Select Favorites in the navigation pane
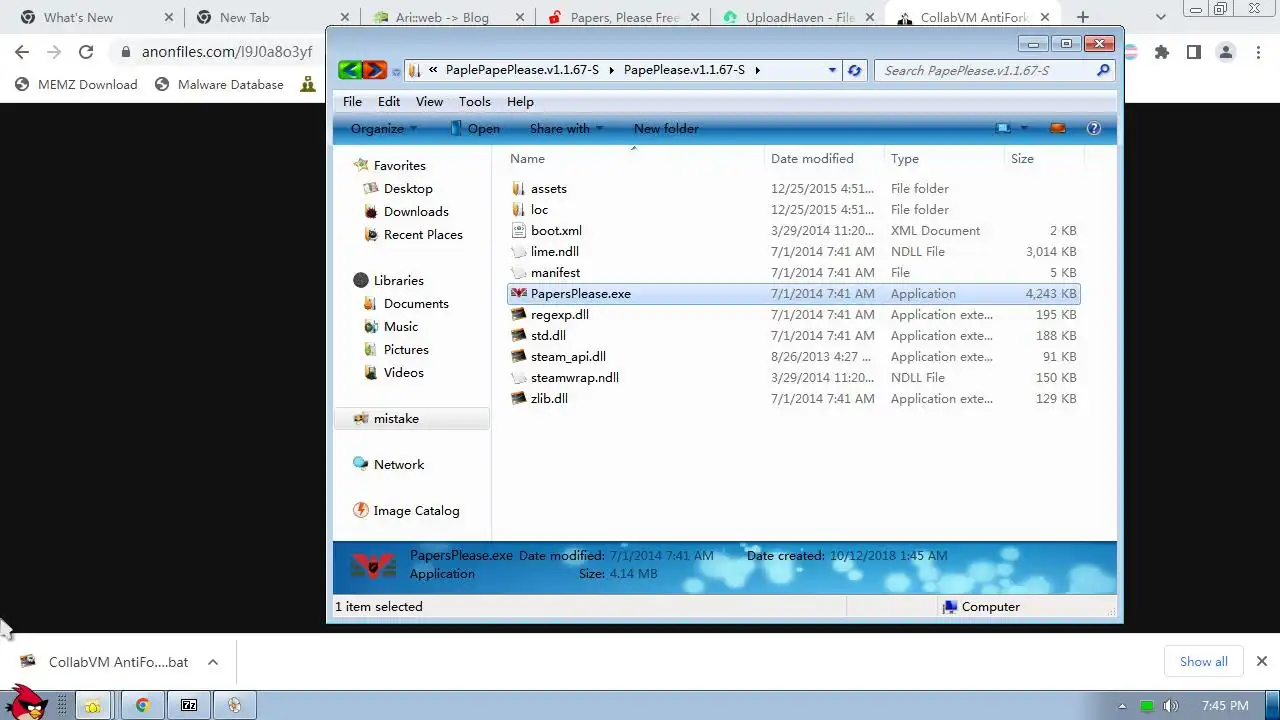Screen dimensions: 1280x720 click(x=399, y=165)
